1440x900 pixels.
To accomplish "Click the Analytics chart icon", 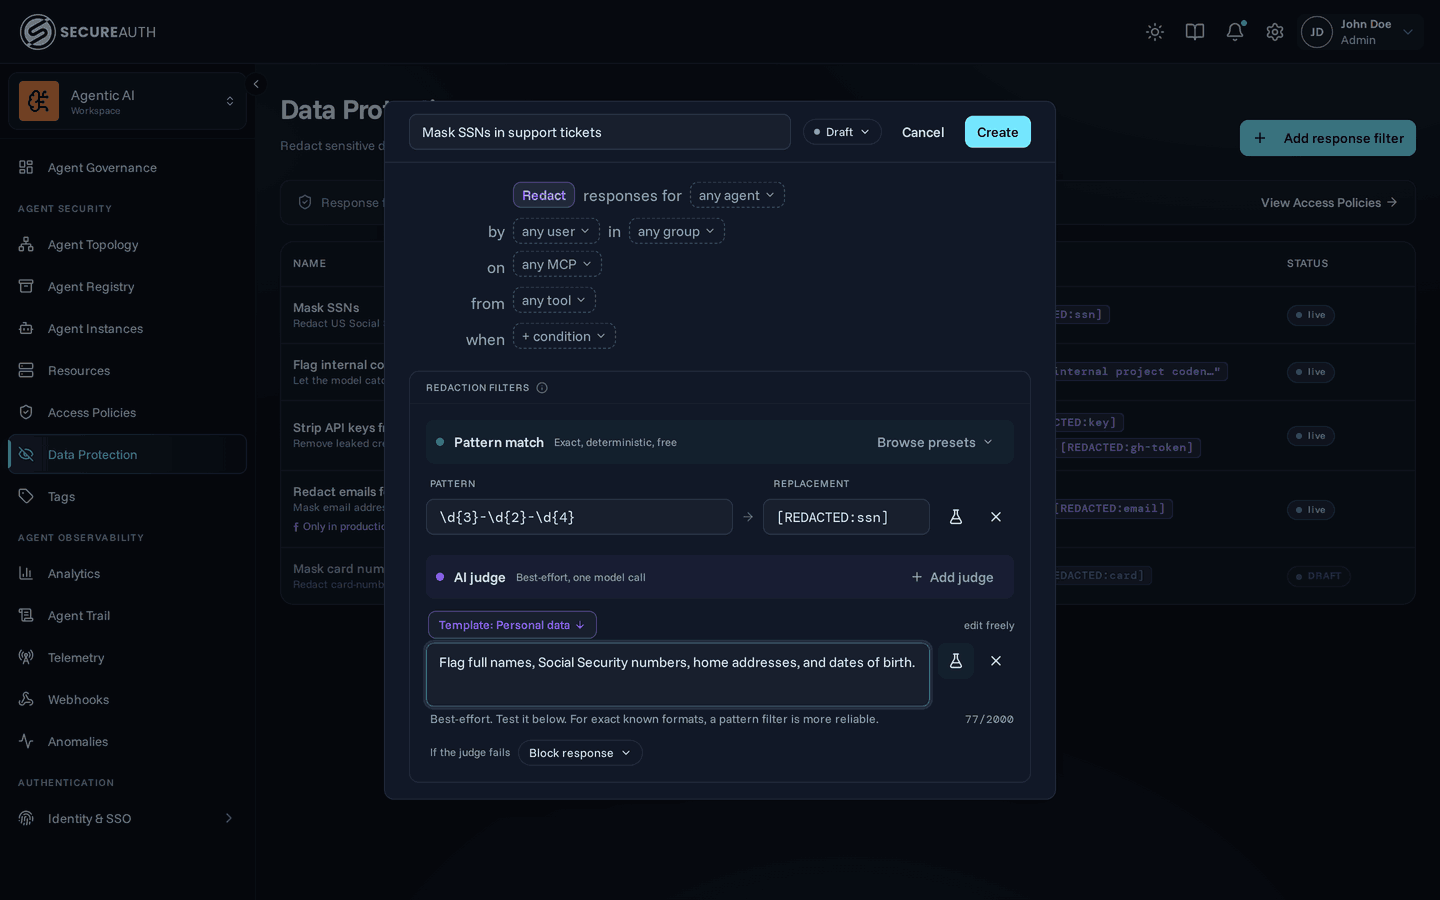I will tap(26, 573).
